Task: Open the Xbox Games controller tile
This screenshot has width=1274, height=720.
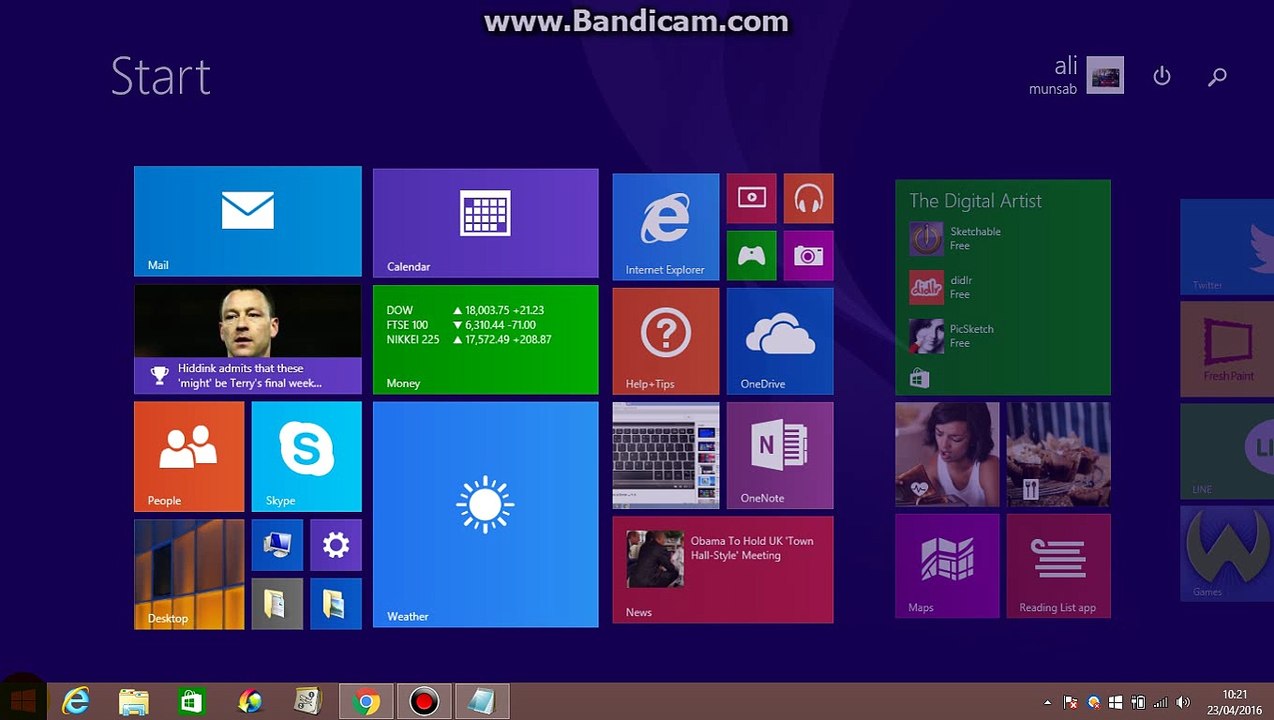Action: point(751,256)
